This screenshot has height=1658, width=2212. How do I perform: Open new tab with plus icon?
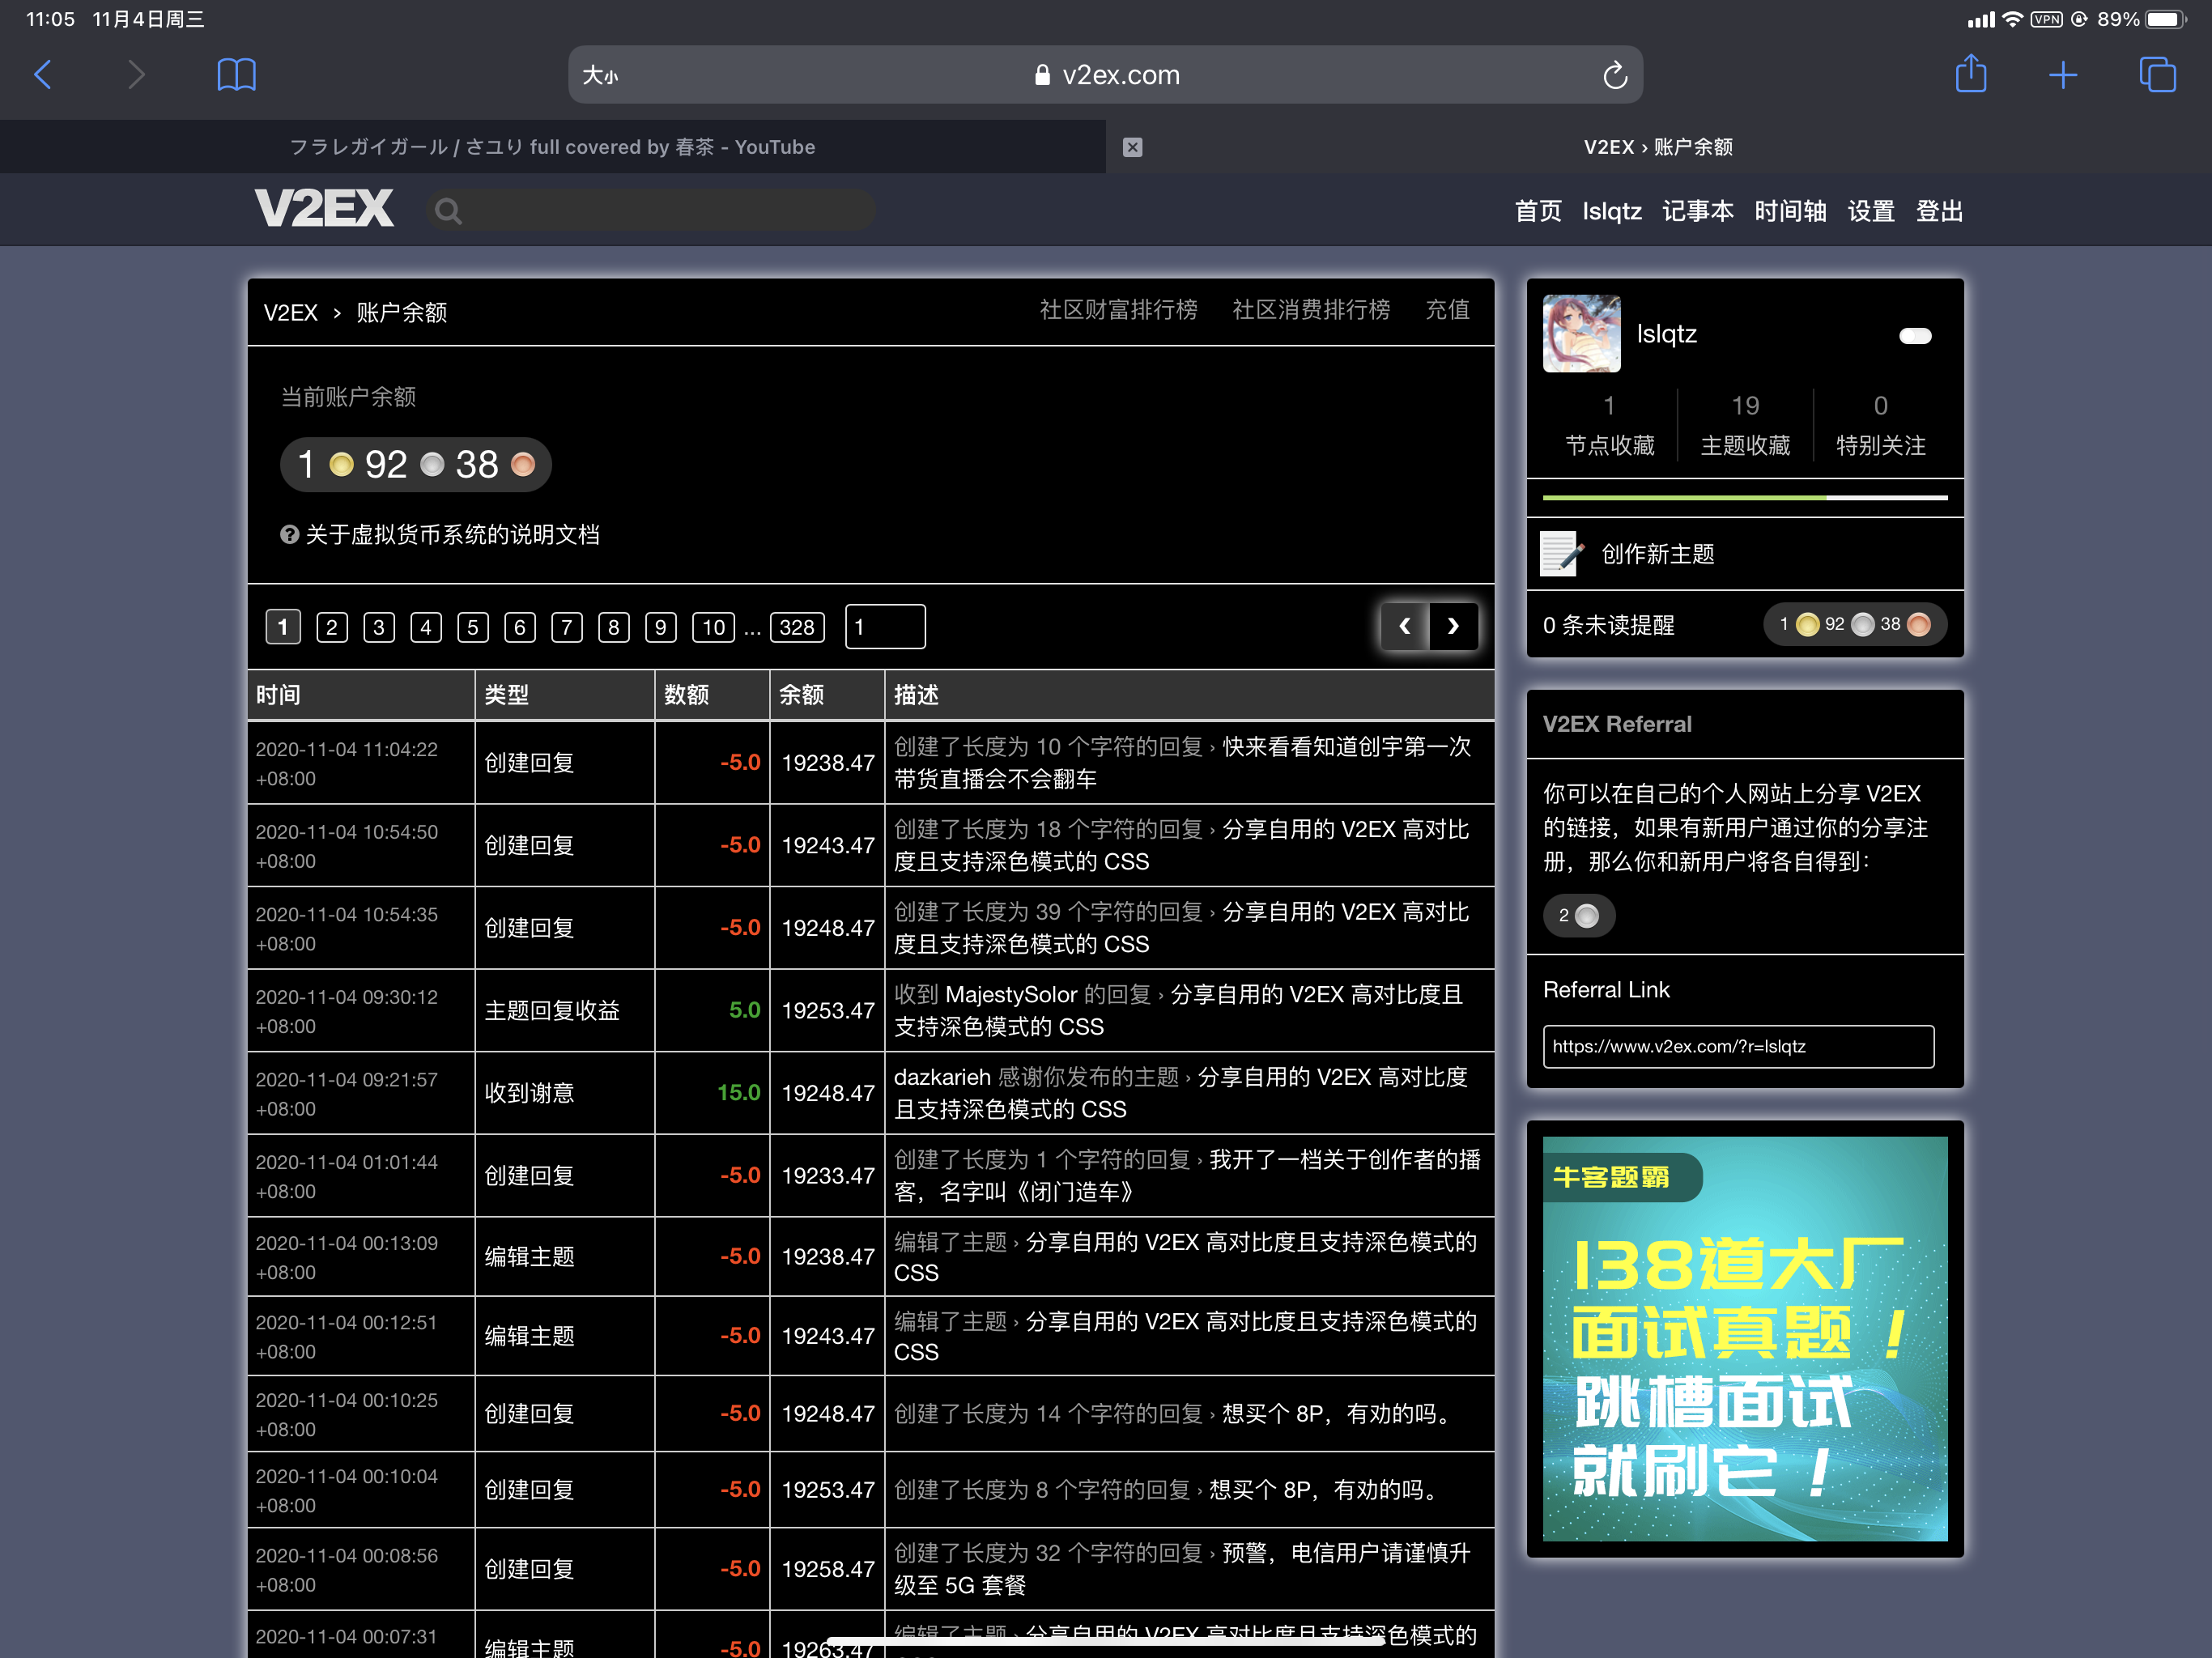pos(2062,75)
